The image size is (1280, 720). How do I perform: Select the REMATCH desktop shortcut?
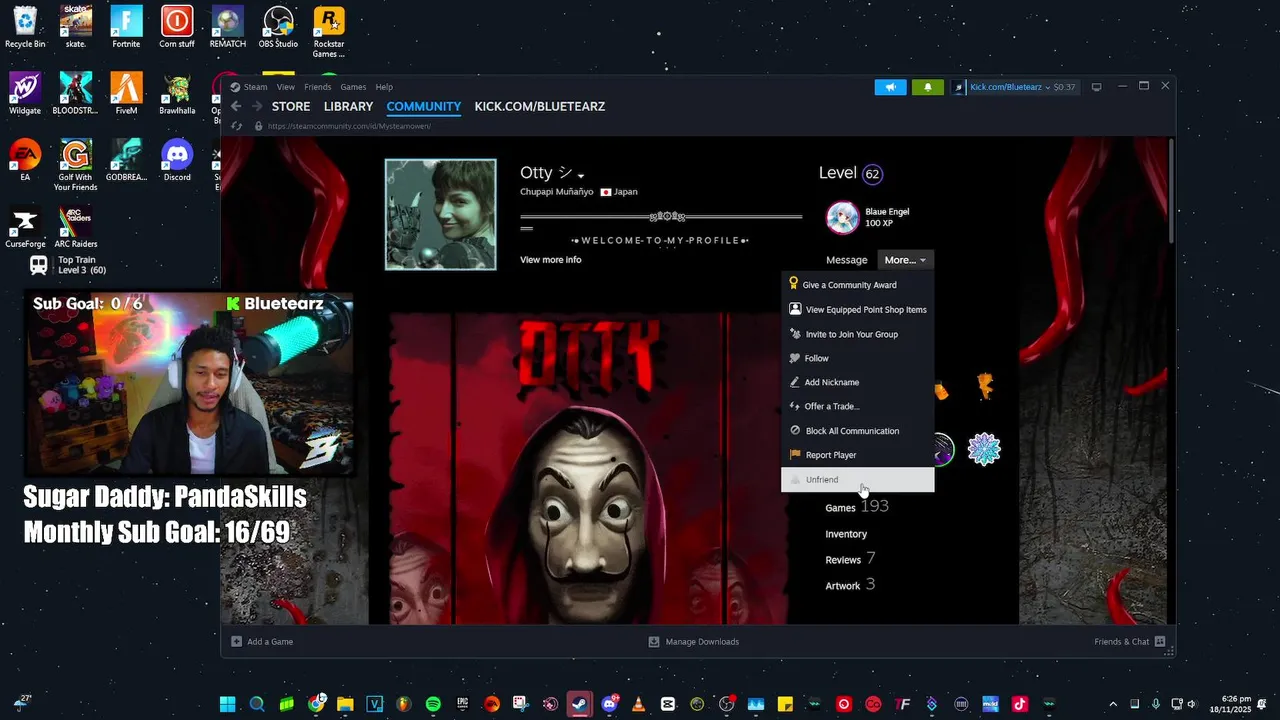pos(228,27)
